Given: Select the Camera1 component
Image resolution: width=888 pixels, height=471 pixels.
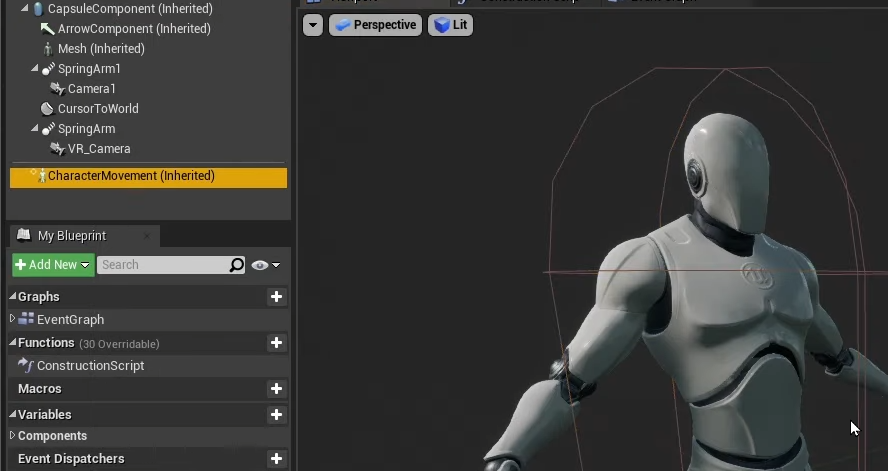Looking at the screenshot, I should [92, 89].
